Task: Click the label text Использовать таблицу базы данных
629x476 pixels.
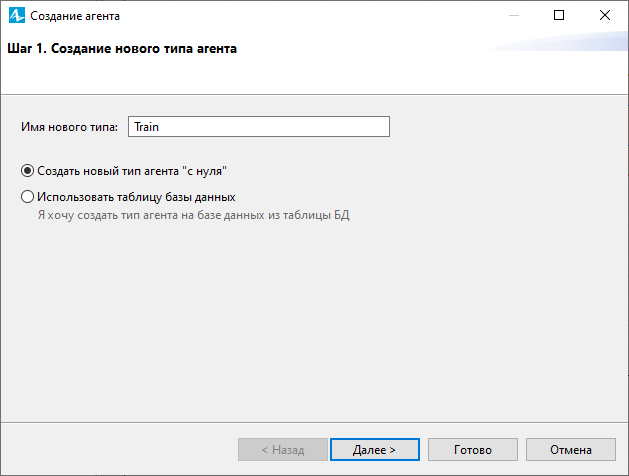Action: 136,197
